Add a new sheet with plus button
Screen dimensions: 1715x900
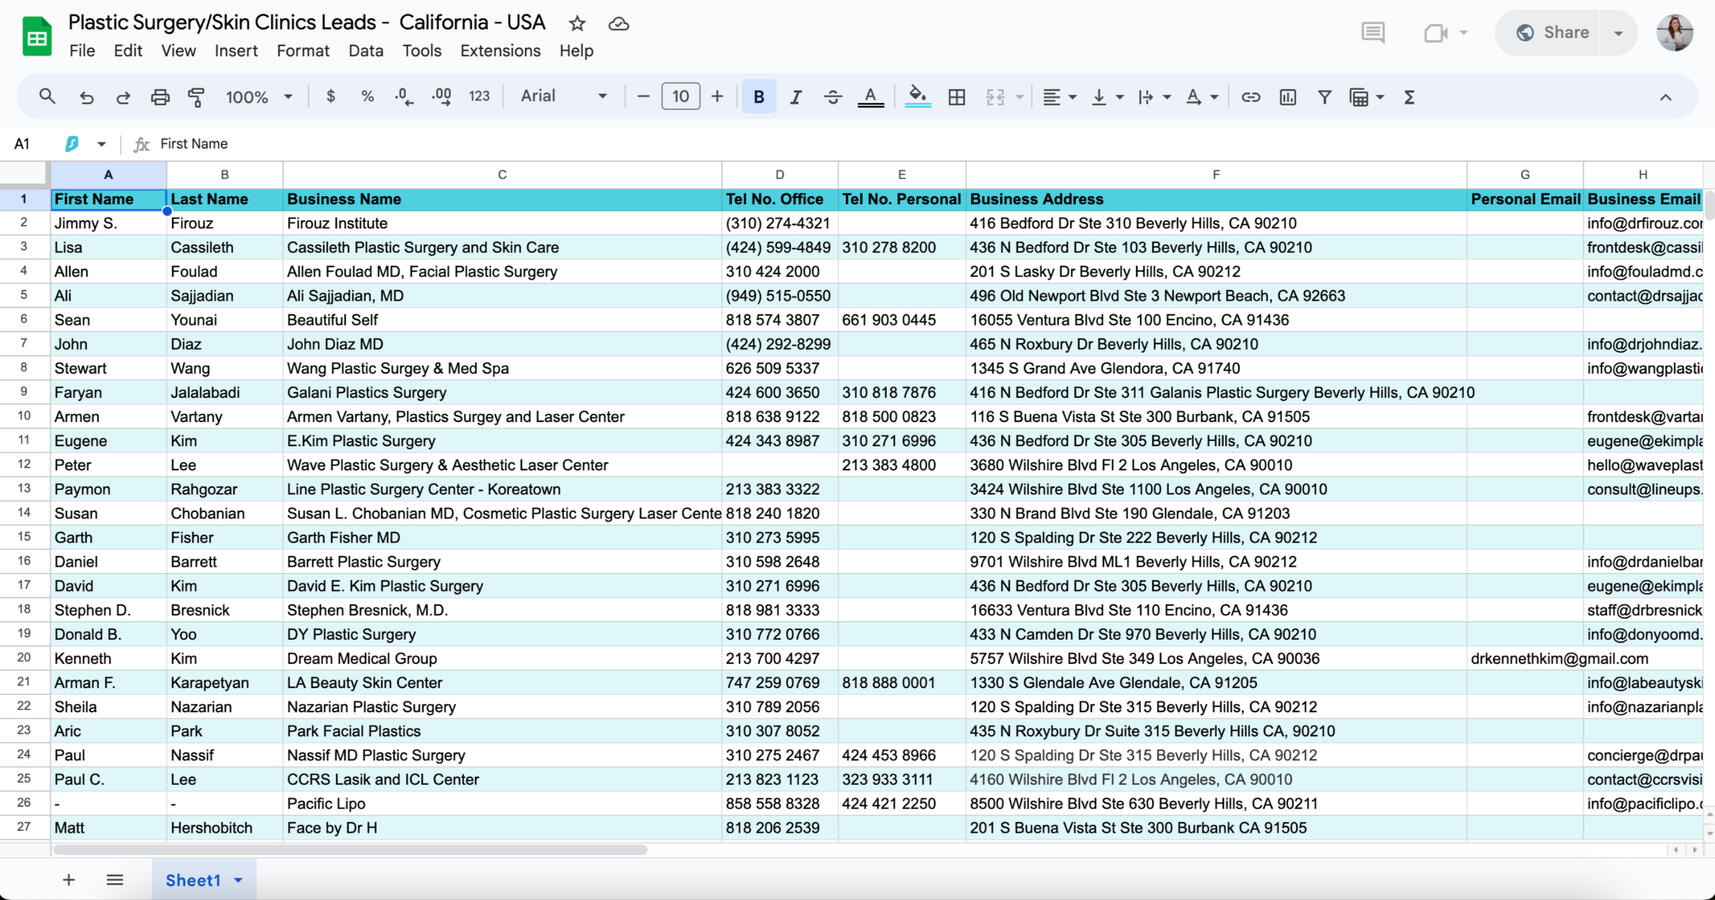[x=68, y=880]
